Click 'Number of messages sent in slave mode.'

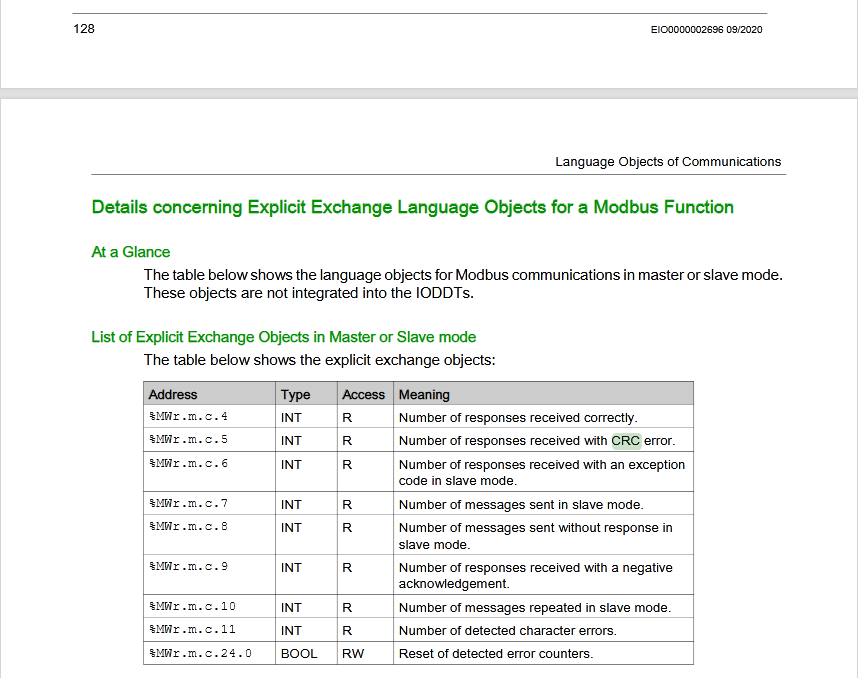[521, 505]
